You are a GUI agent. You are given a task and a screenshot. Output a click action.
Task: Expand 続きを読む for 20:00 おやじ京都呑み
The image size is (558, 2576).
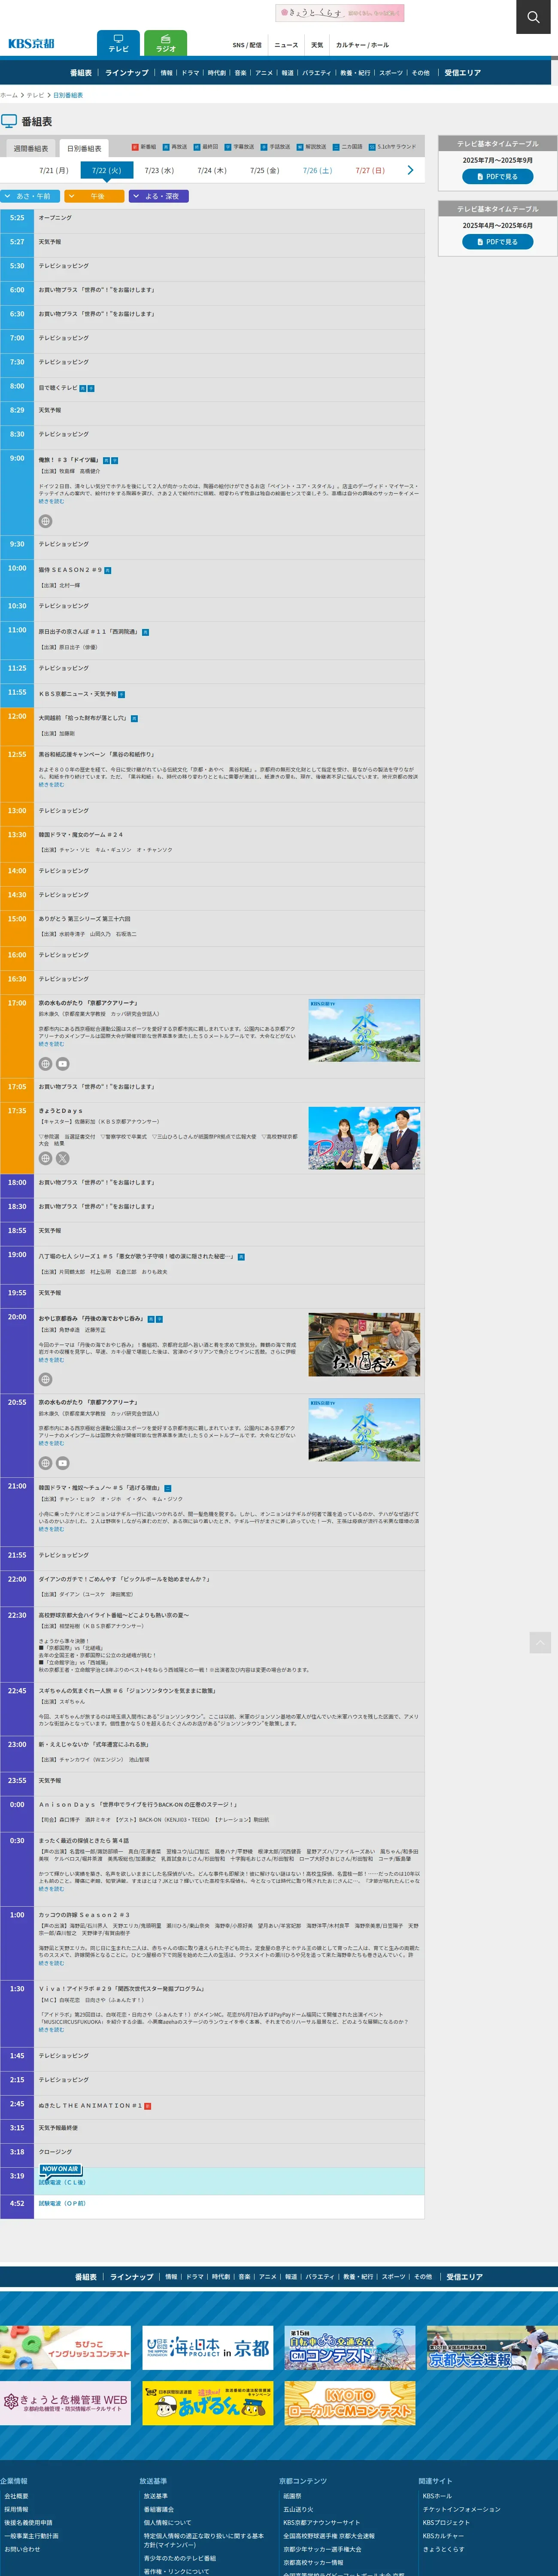coord(51,1360)
